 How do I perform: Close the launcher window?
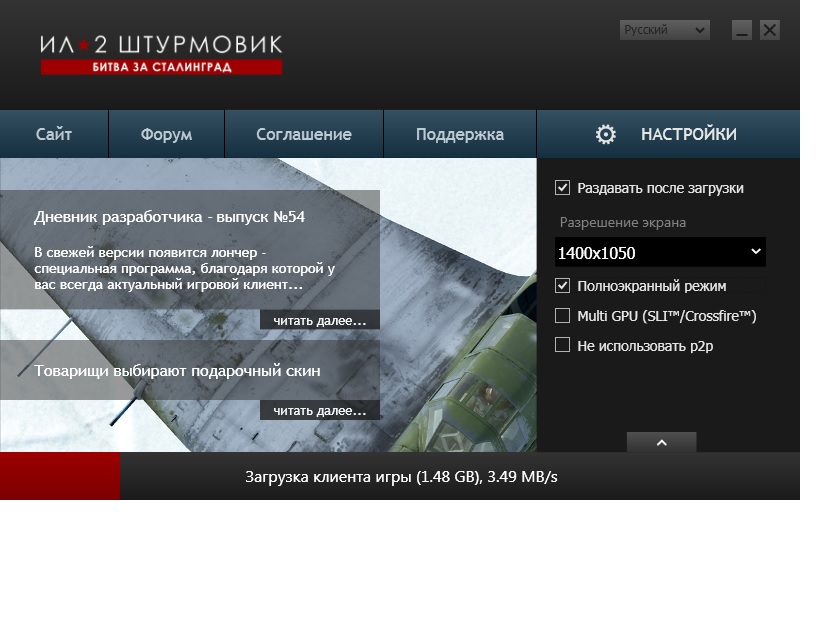click(770, 30)
